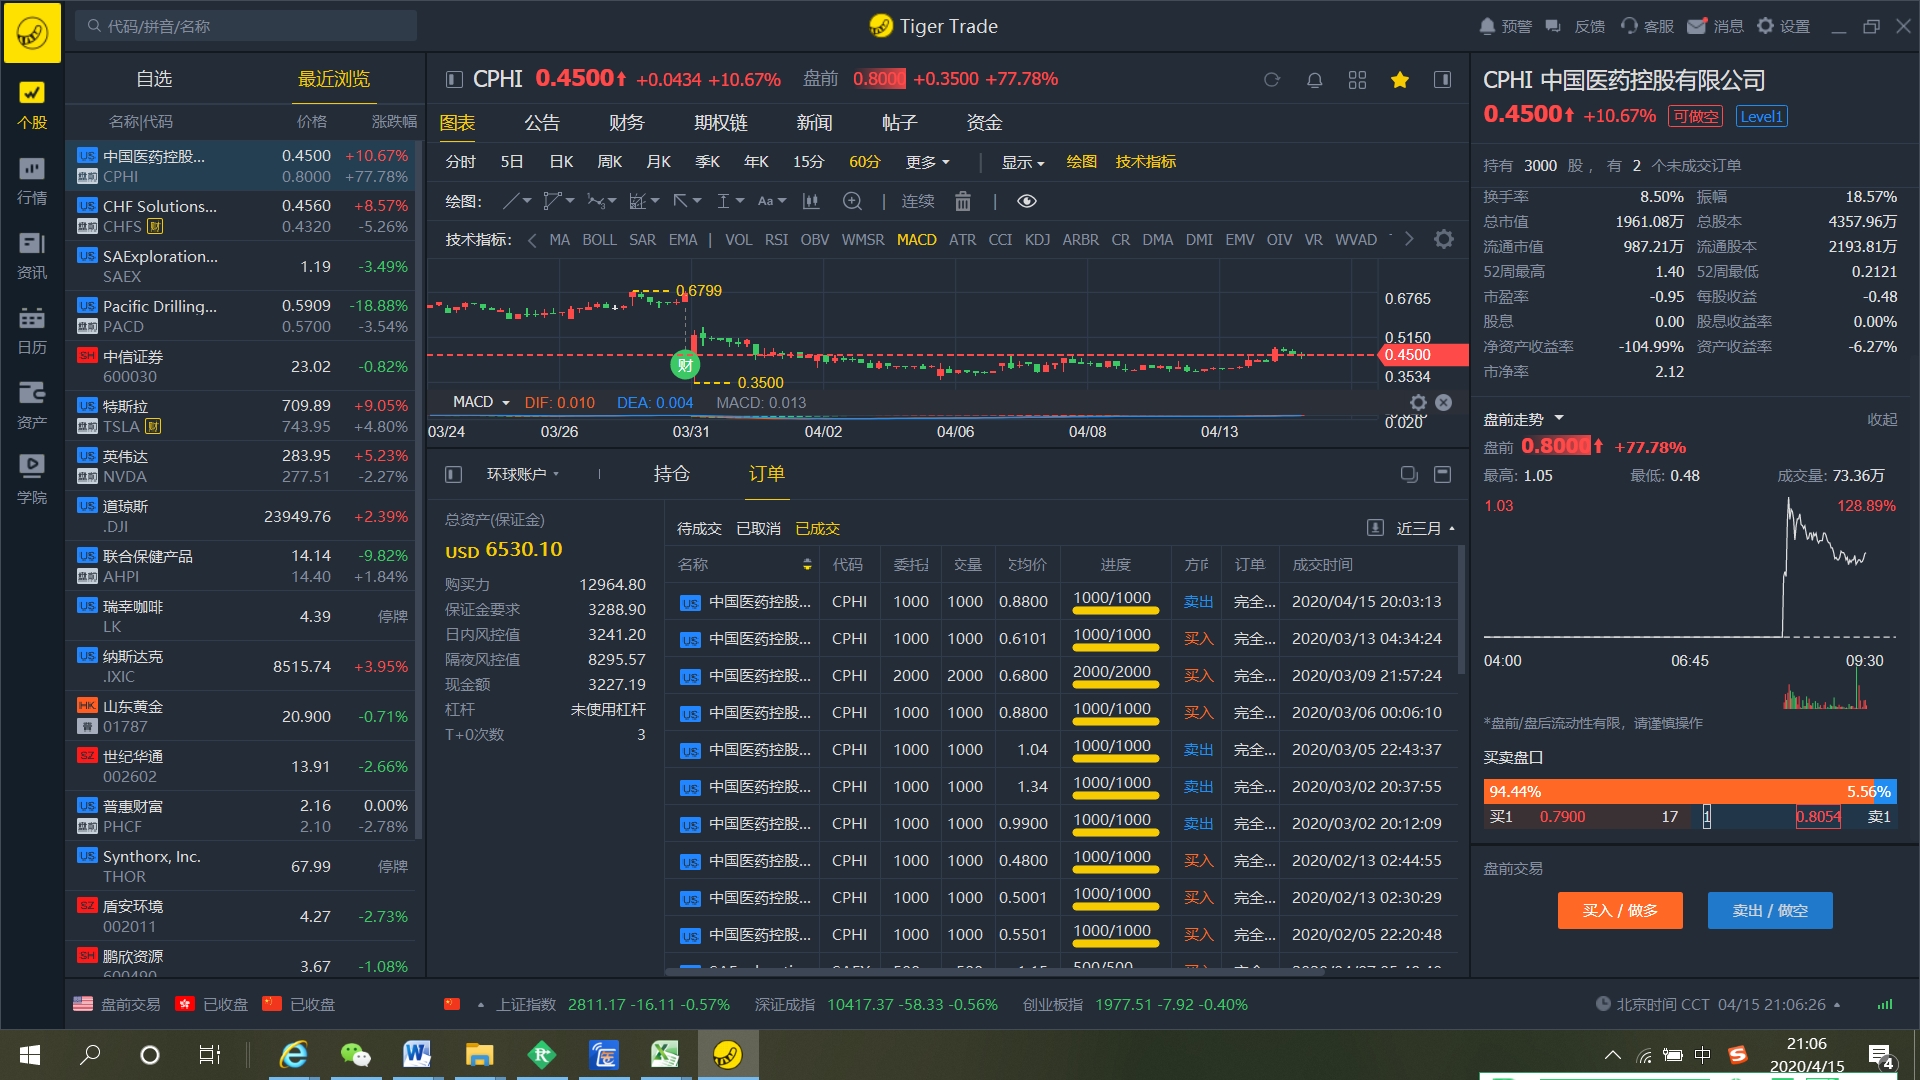This screenshot has height=1080, width=1920.
Task: Open the 学院 academy sidebar section
Action: (32, 480)
